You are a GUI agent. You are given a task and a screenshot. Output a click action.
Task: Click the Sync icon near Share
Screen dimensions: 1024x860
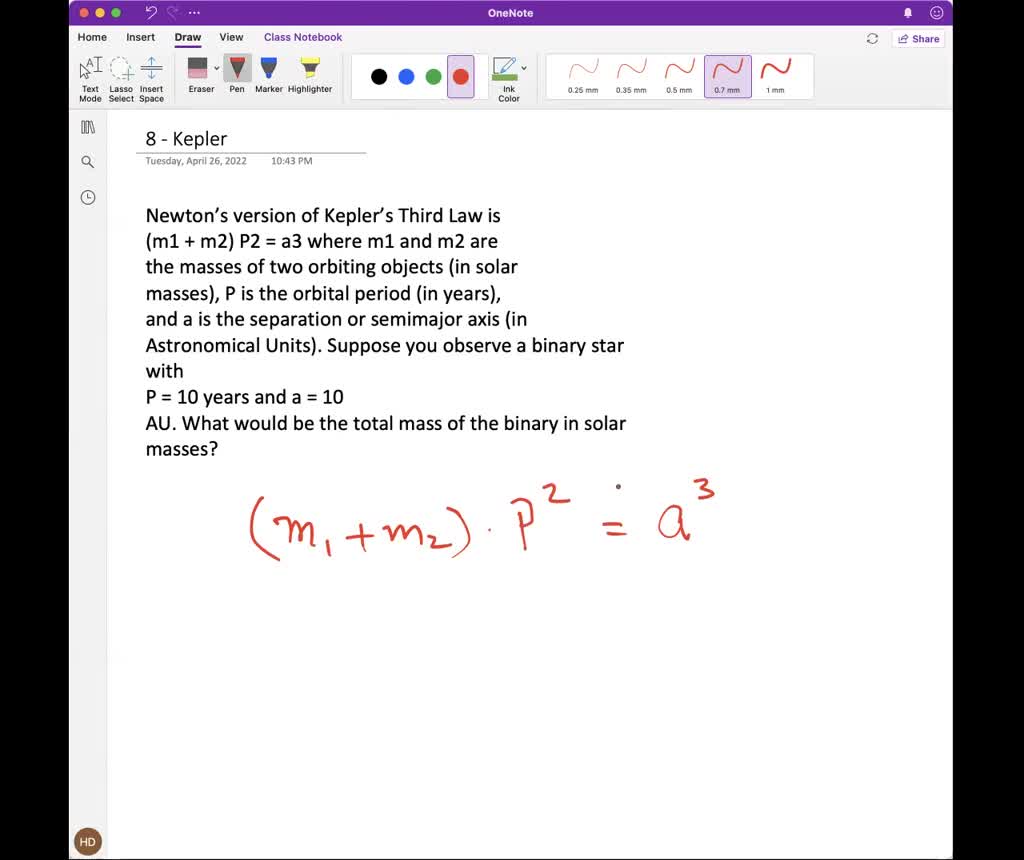point(871,38)
